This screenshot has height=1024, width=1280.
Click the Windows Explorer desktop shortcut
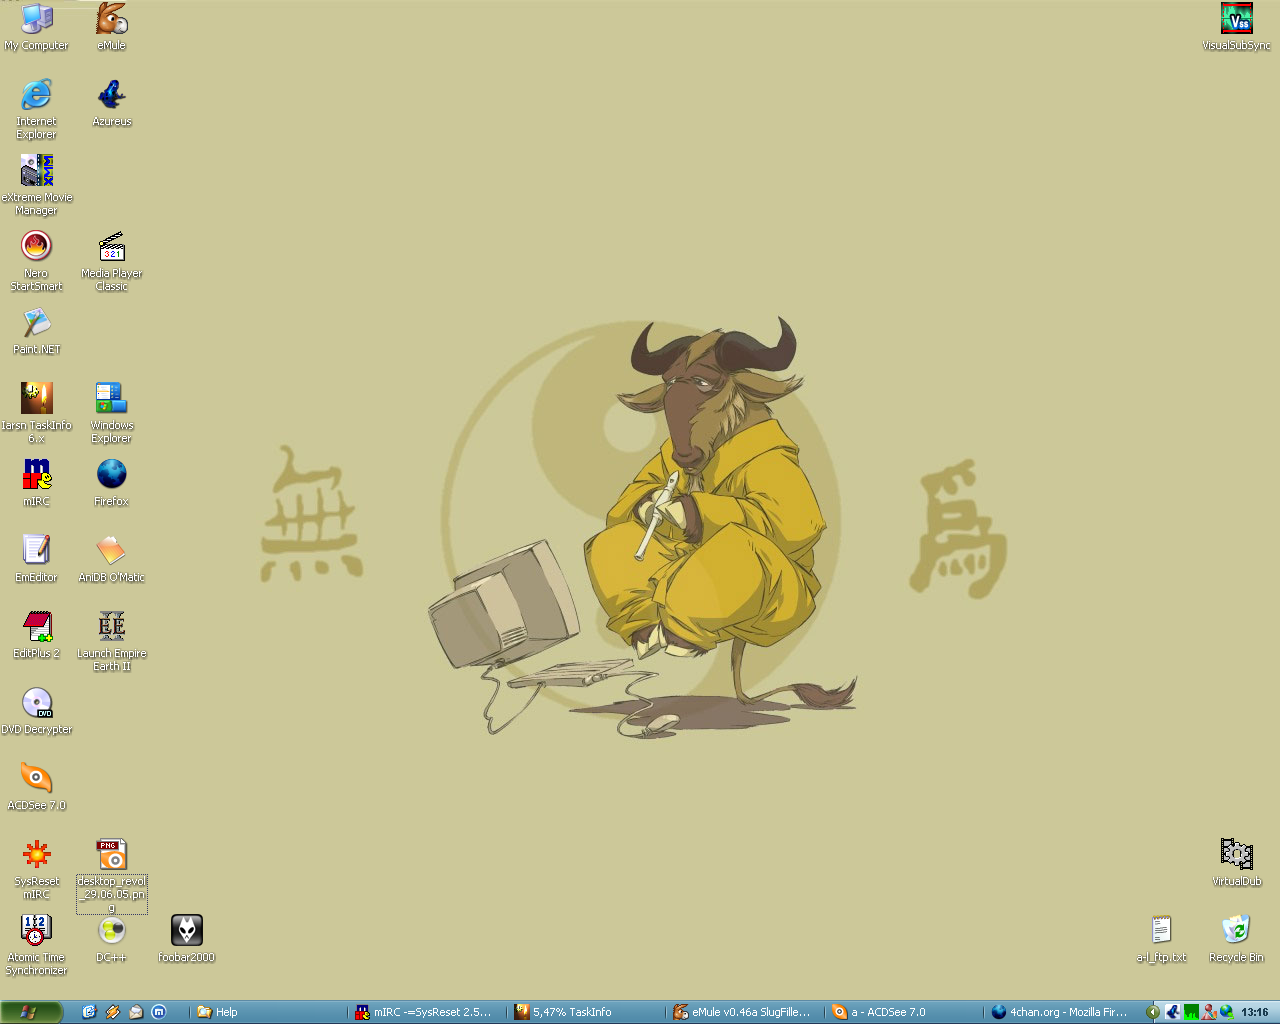click(112, 413)
